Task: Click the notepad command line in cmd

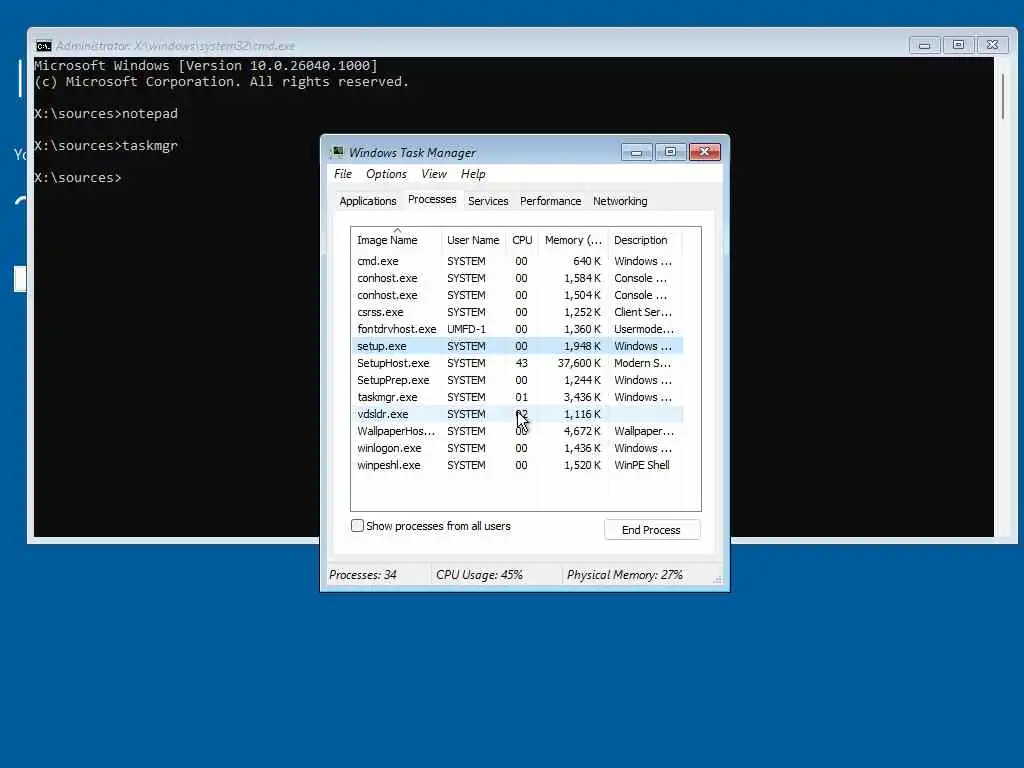Action: (106, 114)
